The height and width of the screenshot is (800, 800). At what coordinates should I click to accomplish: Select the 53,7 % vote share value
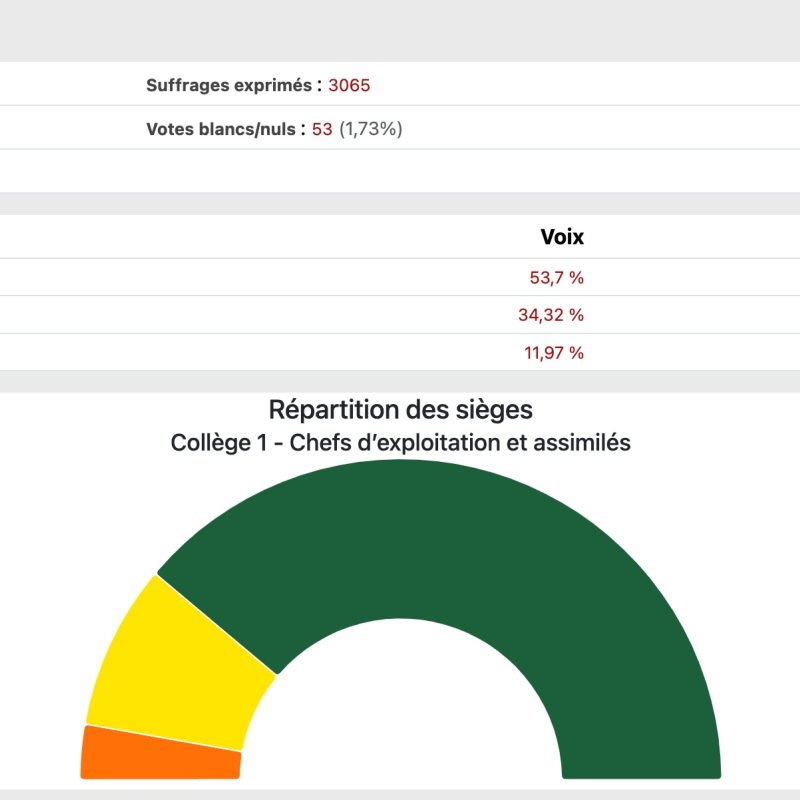tap(556, 278)
